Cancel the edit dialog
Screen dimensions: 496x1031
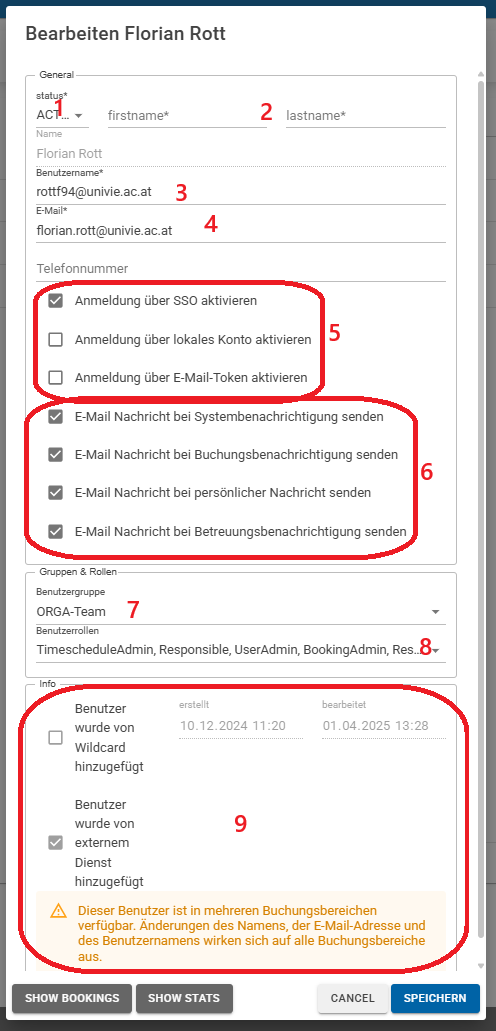[x=353, y=998]
